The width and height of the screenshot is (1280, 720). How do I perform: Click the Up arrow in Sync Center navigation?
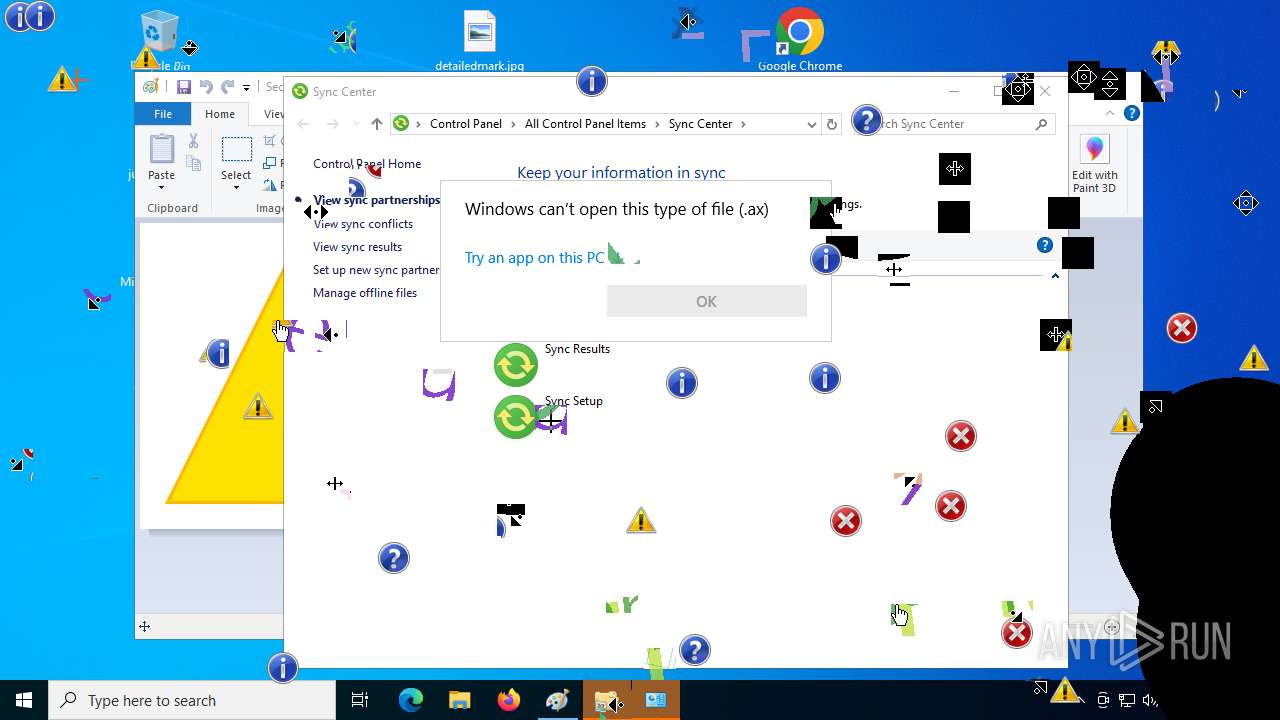click(x=376, y=124)
